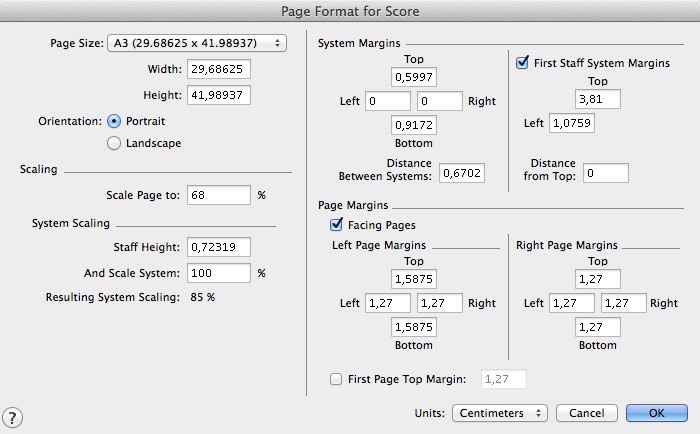700x434 pixels.
Task: Open the Units dropdown menu
Action: click(x=500, y=413)
